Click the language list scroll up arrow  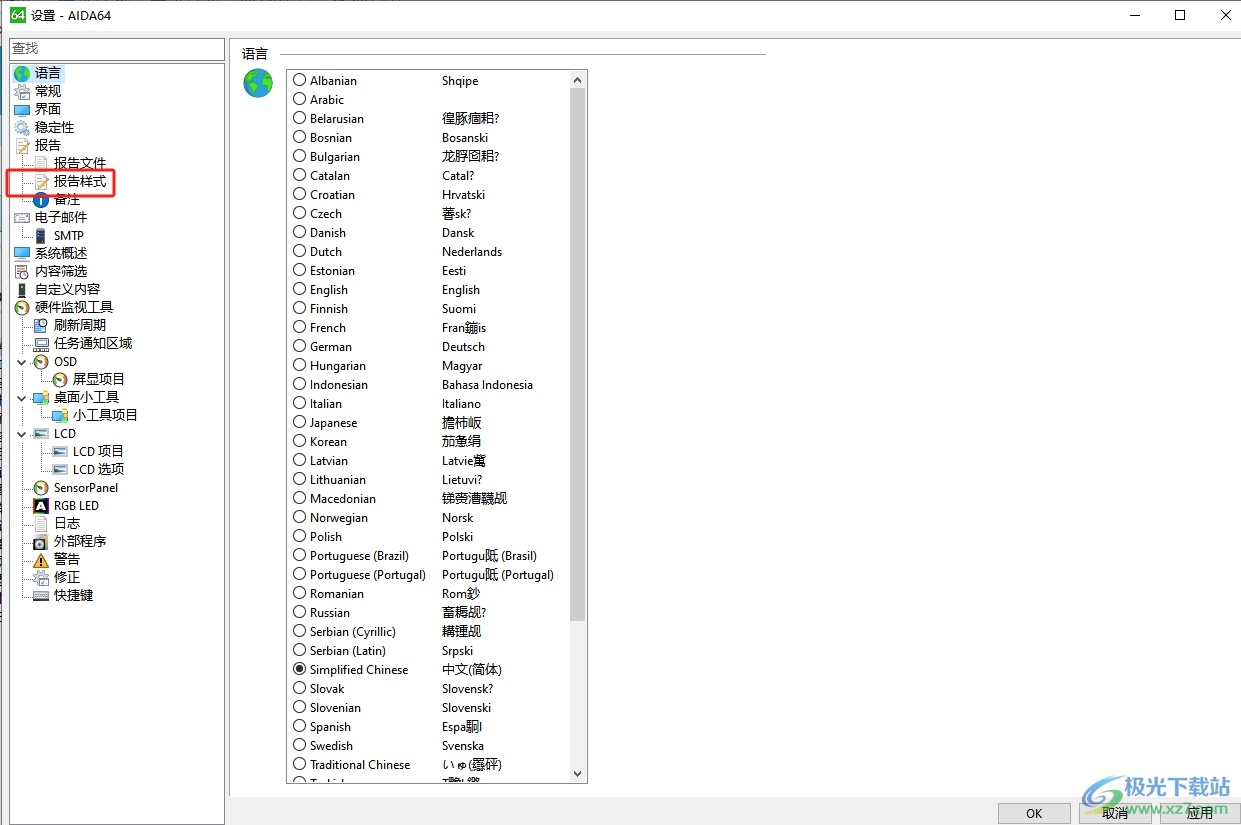577,79
